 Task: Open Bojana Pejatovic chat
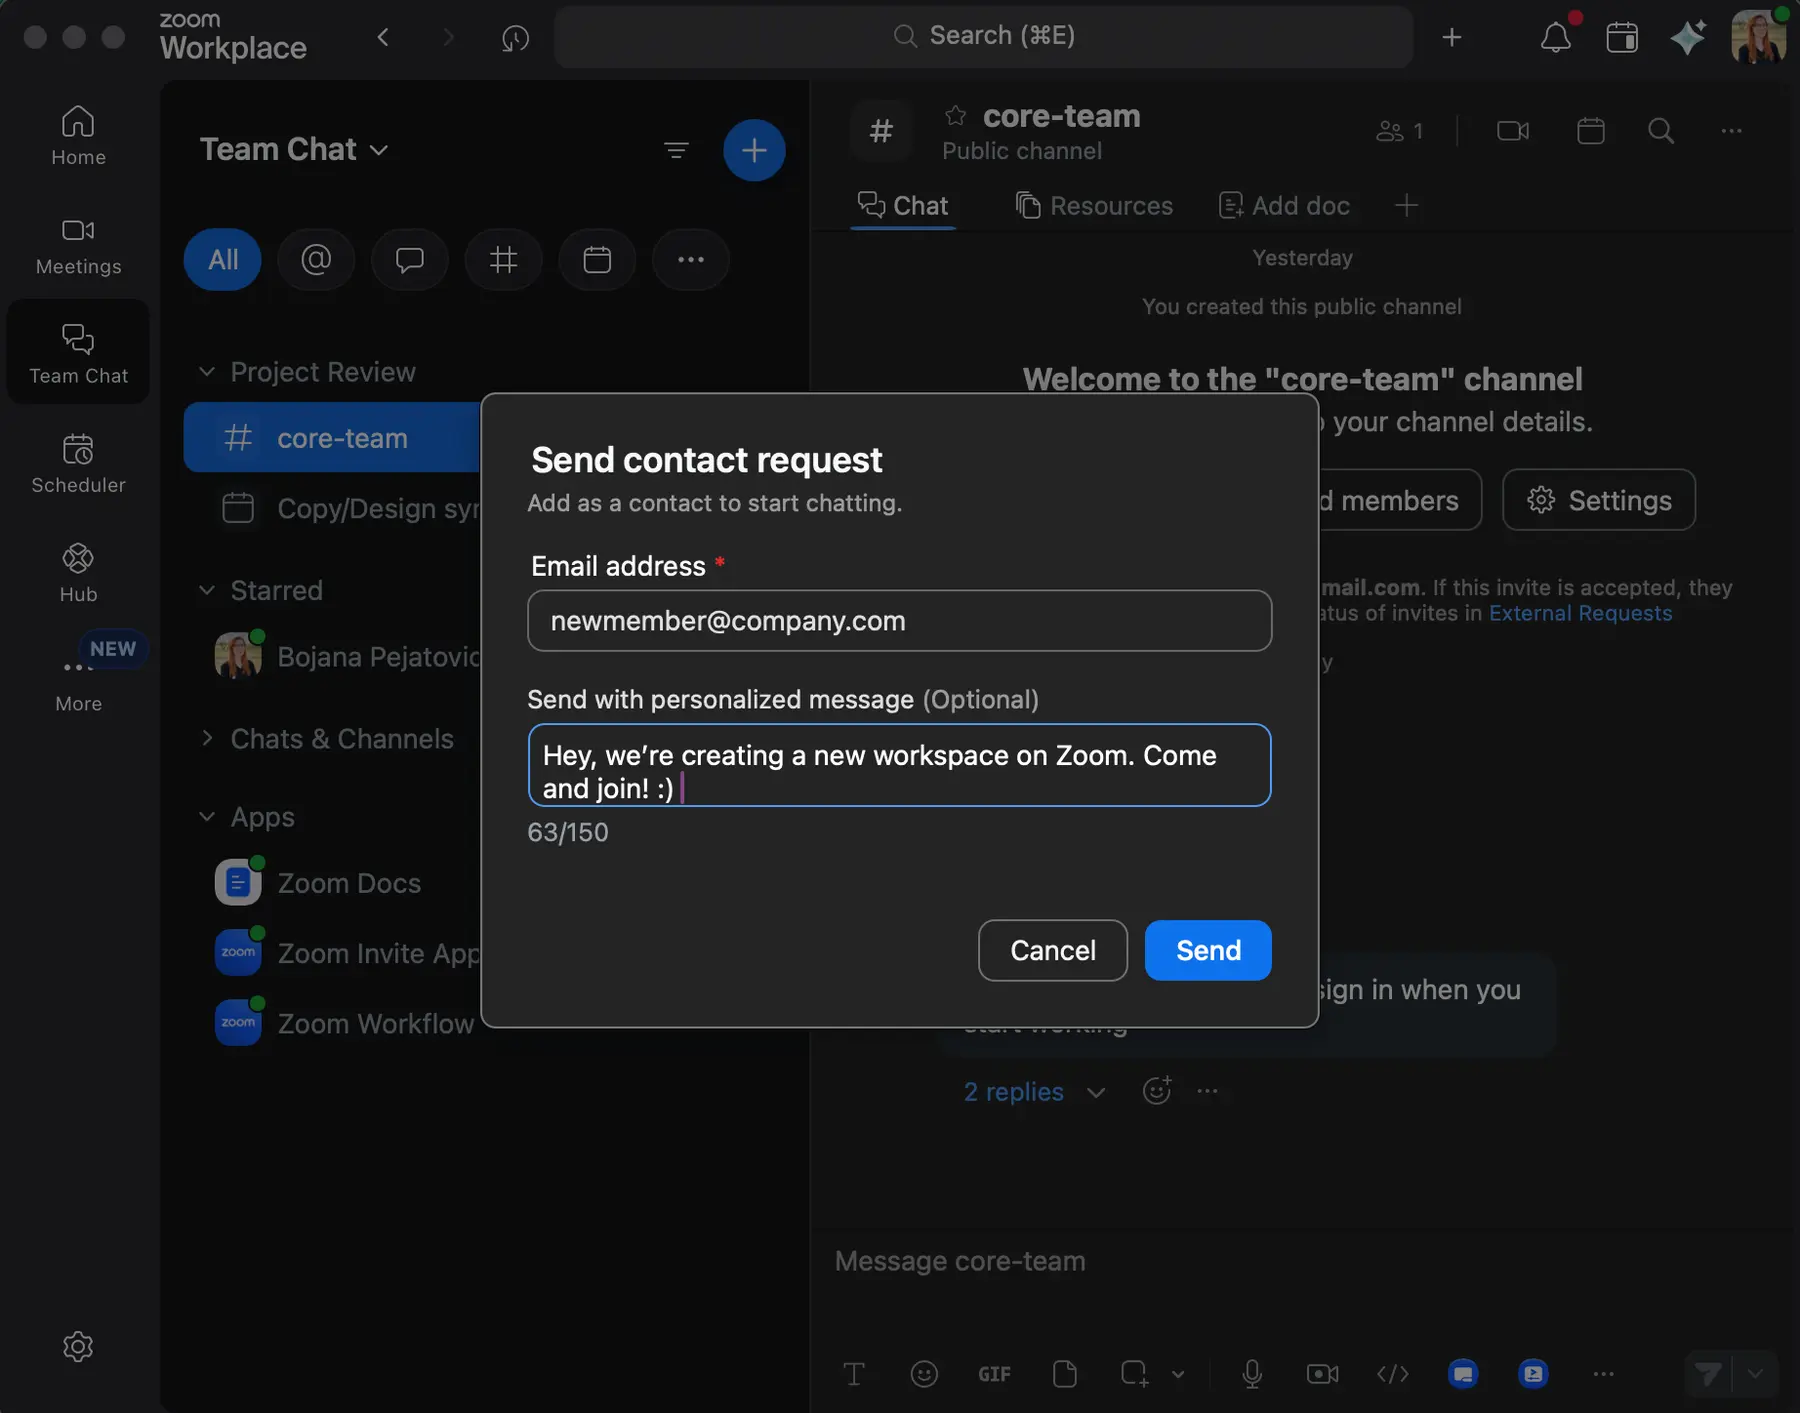[347, 657]
